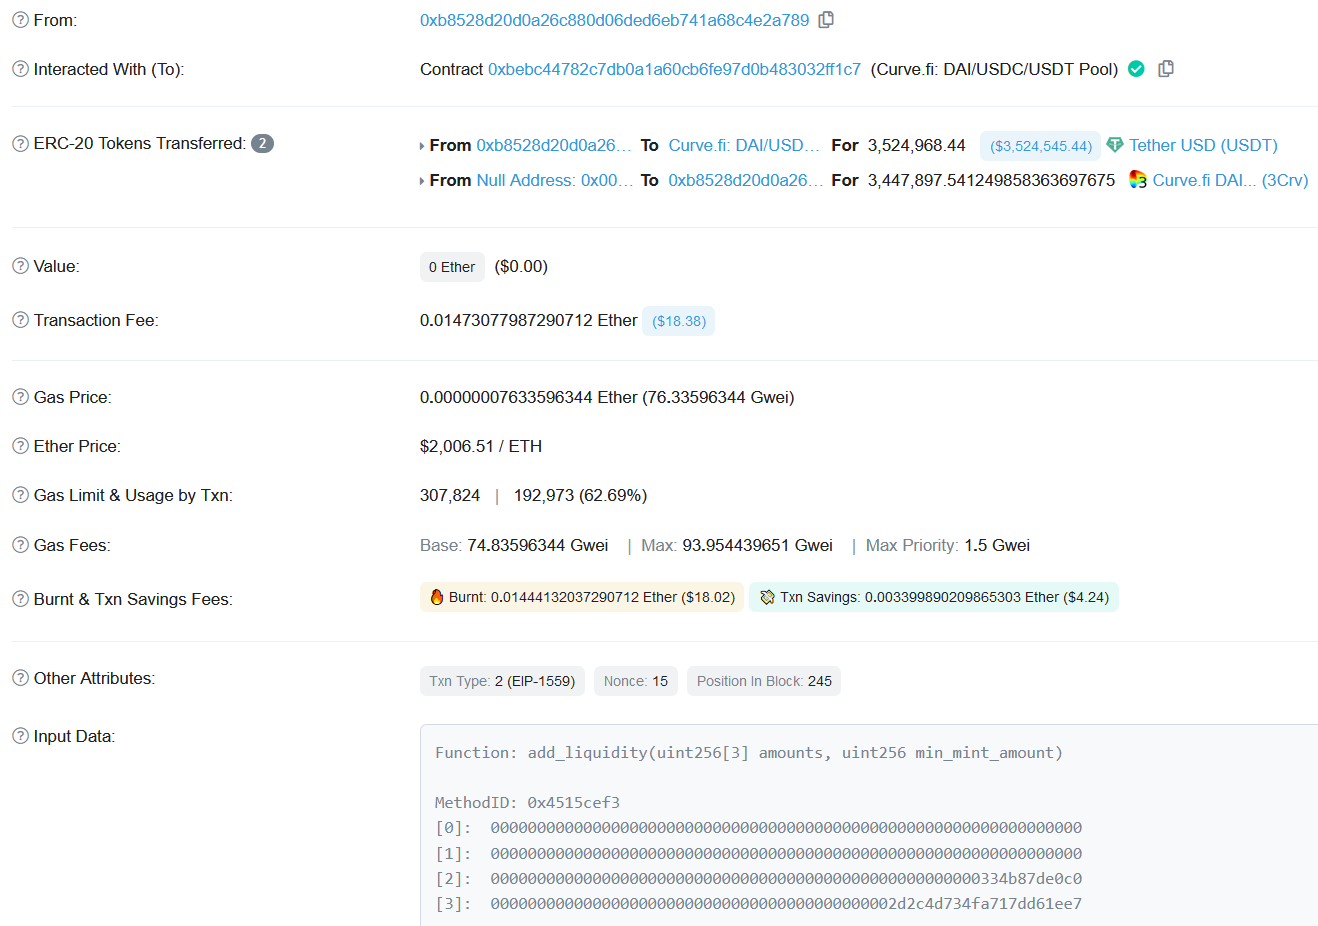The image size is (1318, 926).
Task: Click the 2 badge on ERC-20 Tokens Transferred
Action: tap(262, 143)
